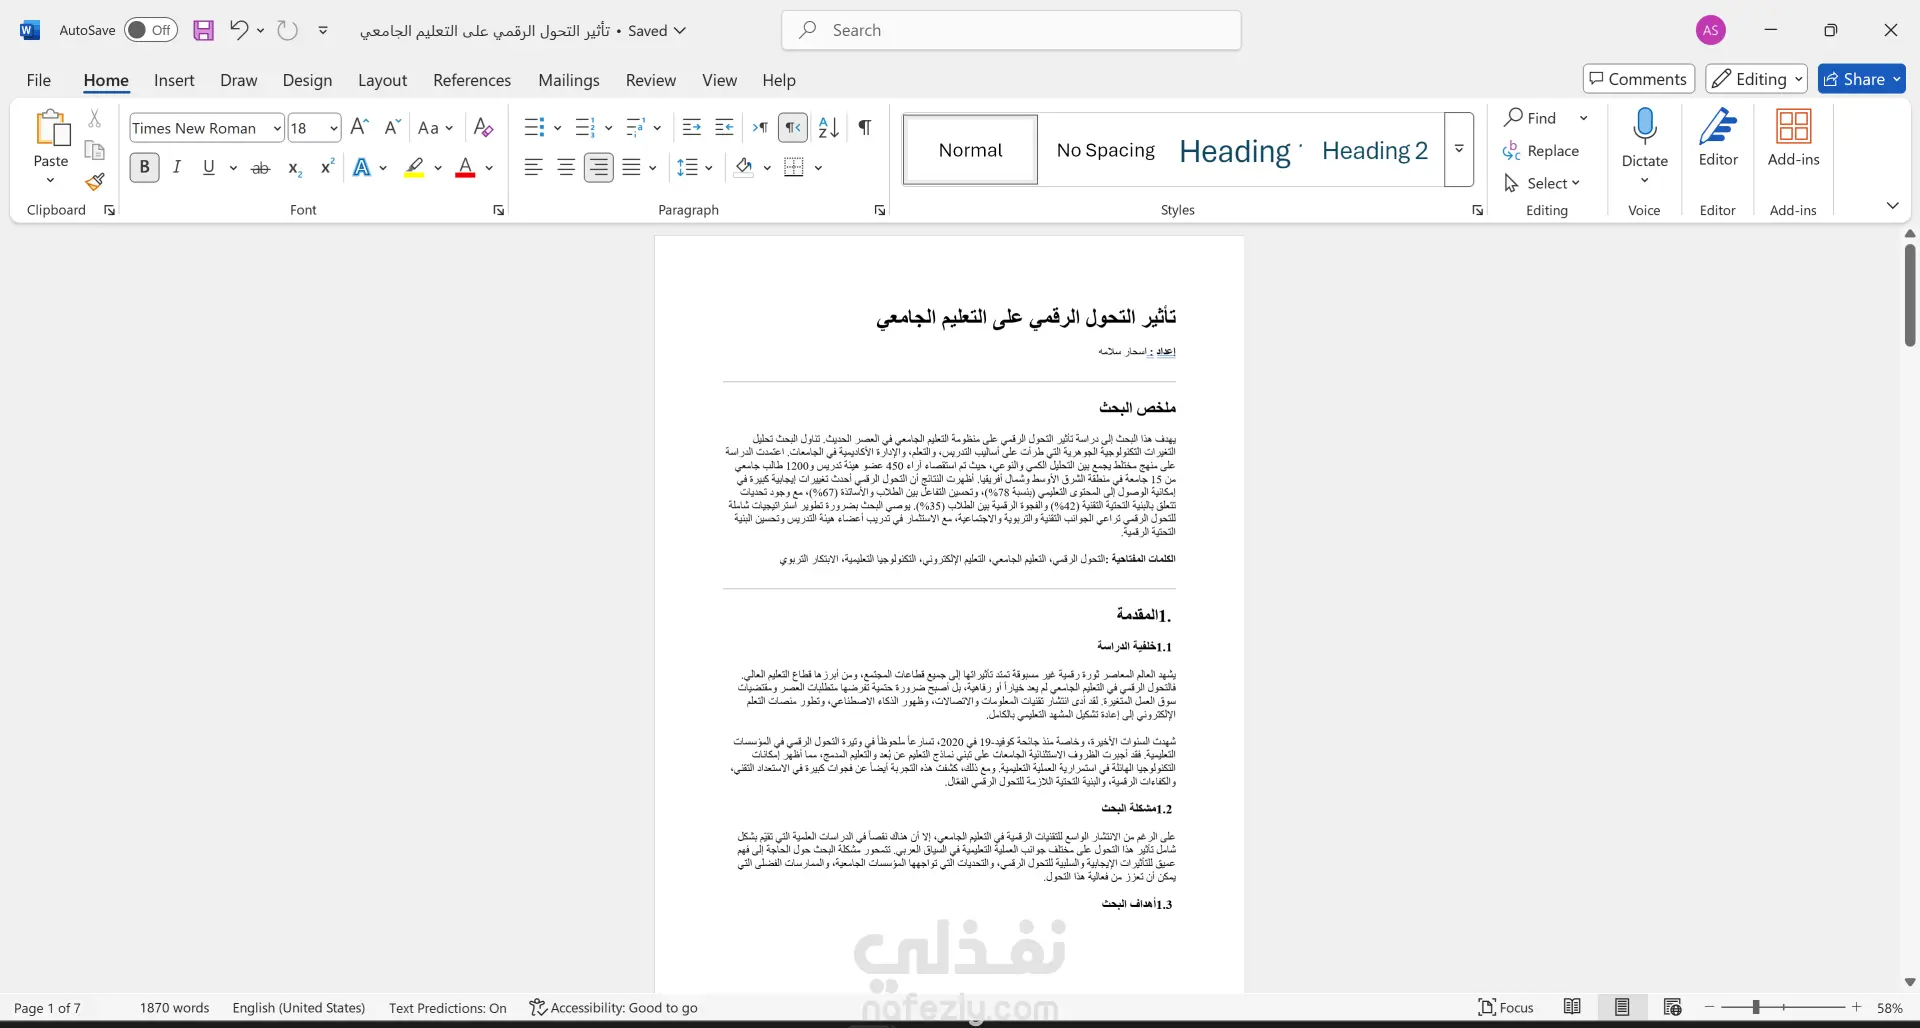Open the References tab
The height and width of the screenshot is (1028, 1920).
tap(472, 80)
